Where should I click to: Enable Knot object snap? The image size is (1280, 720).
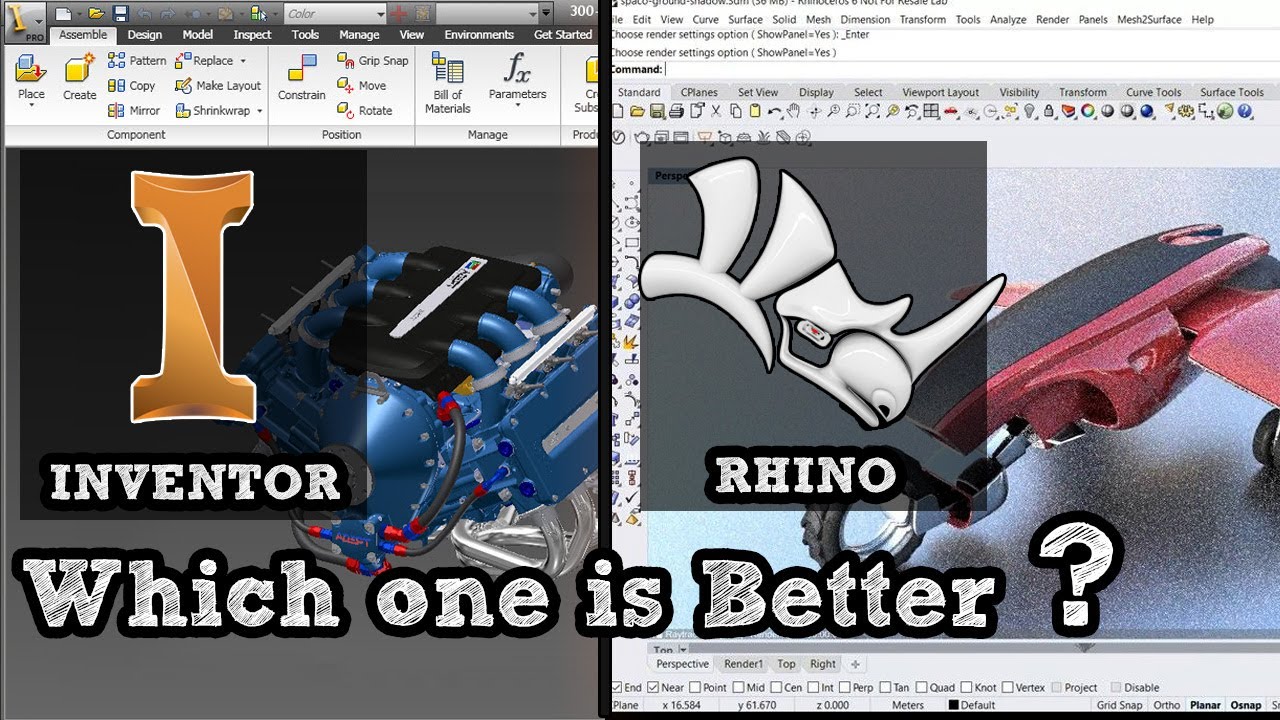[x=966, y=687]
